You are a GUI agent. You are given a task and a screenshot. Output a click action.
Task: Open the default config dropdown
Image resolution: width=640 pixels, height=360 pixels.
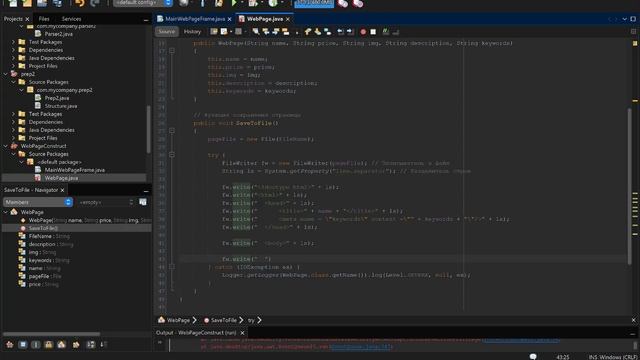click(x=142, y=3)
